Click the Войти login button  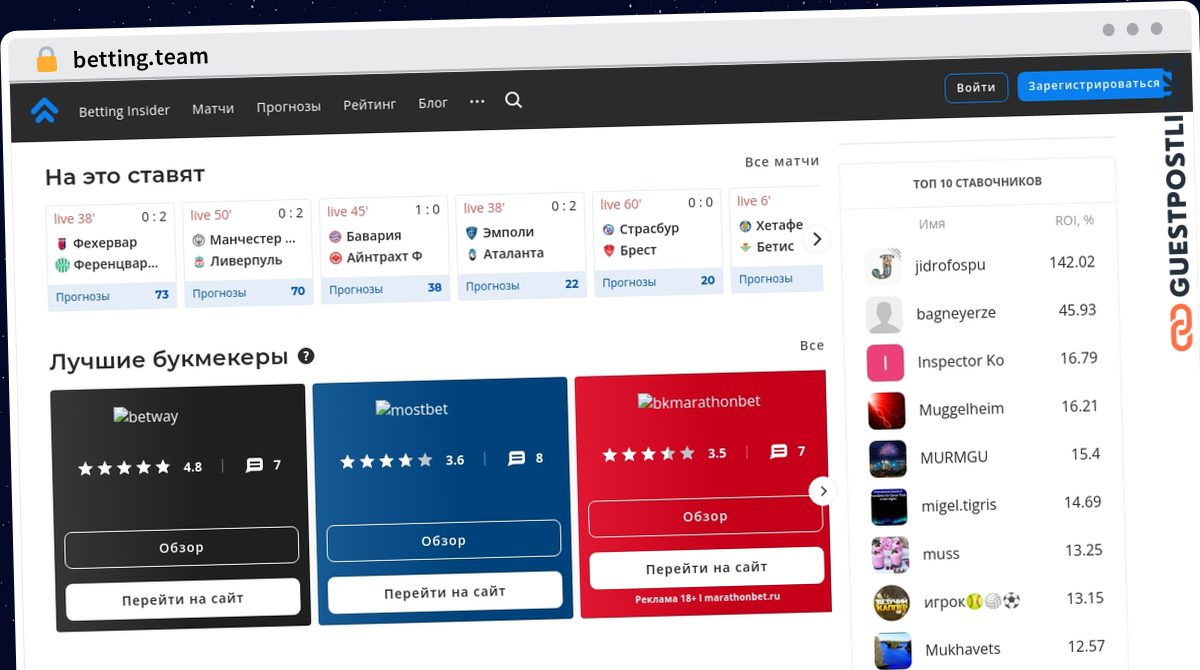pyautogui.click(x=976, y=88)
